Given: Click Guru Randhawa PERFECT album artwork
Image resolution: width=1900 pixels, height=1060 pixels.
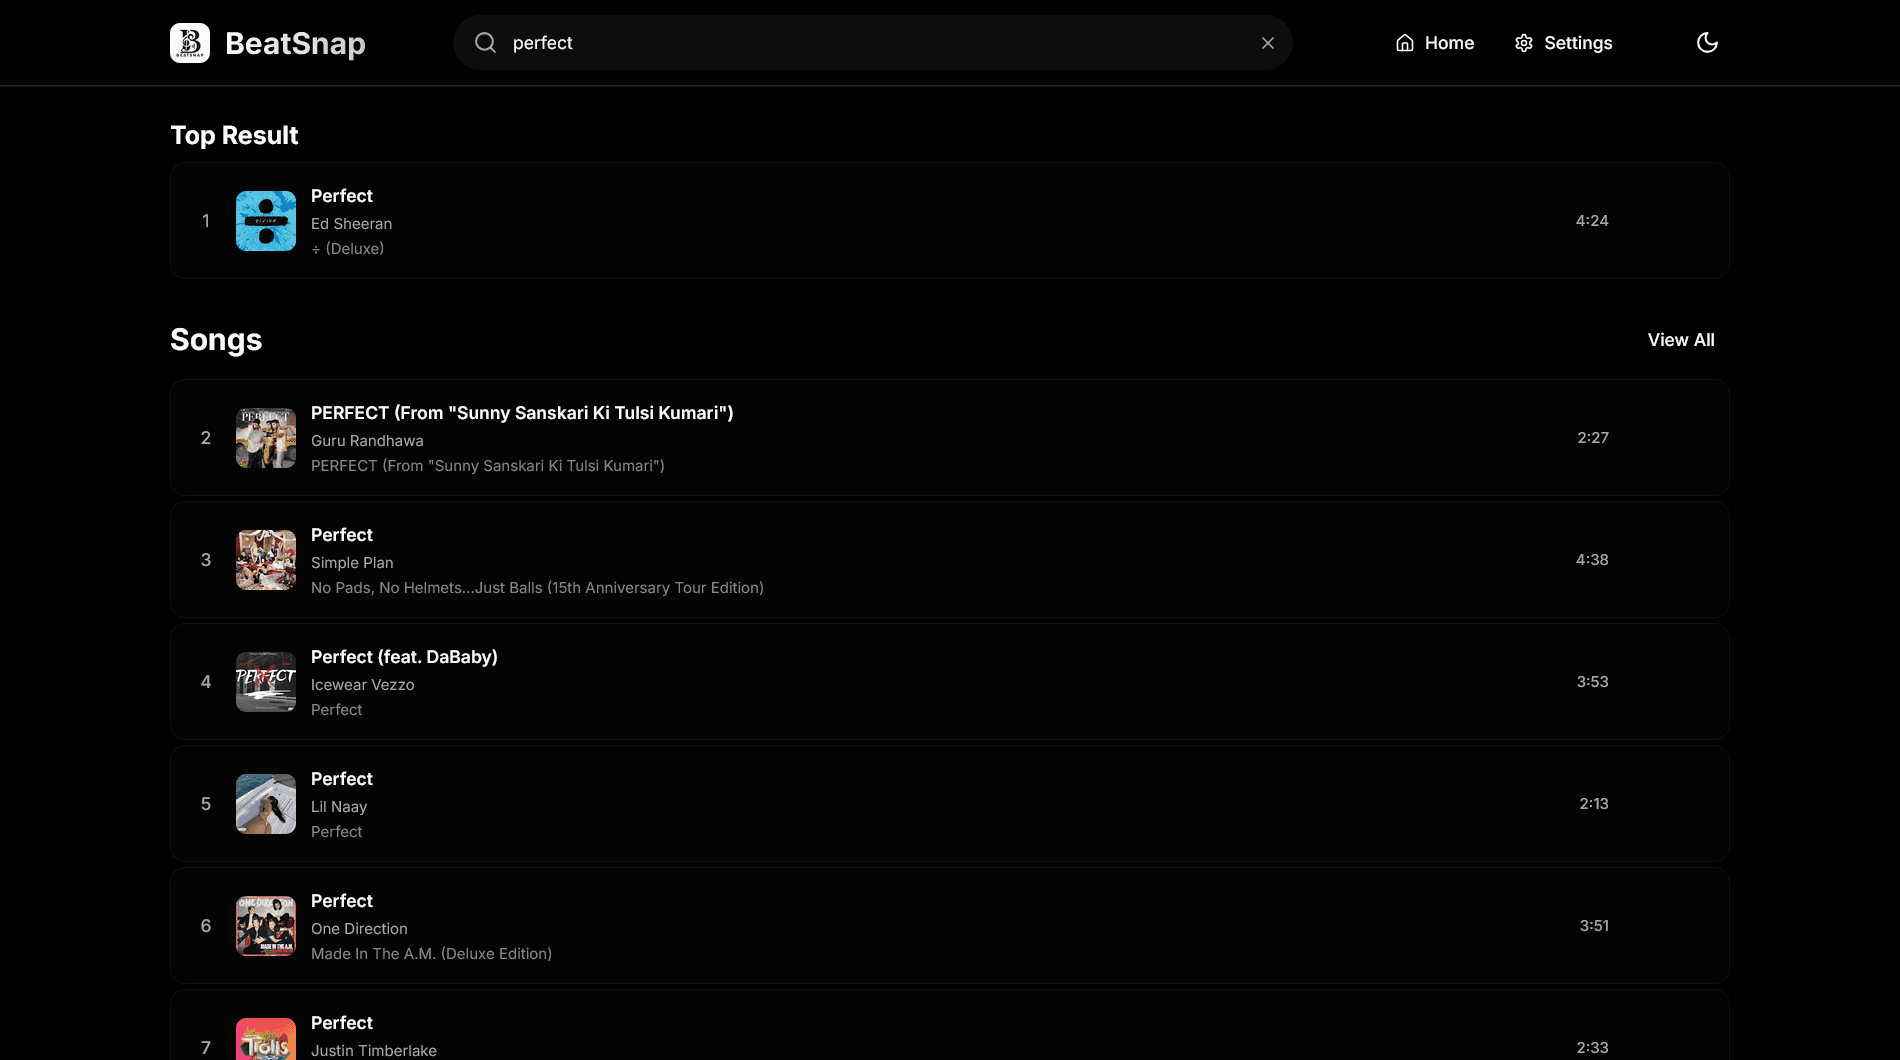Looking at the screenshot, I should click(x=266, y=438).
